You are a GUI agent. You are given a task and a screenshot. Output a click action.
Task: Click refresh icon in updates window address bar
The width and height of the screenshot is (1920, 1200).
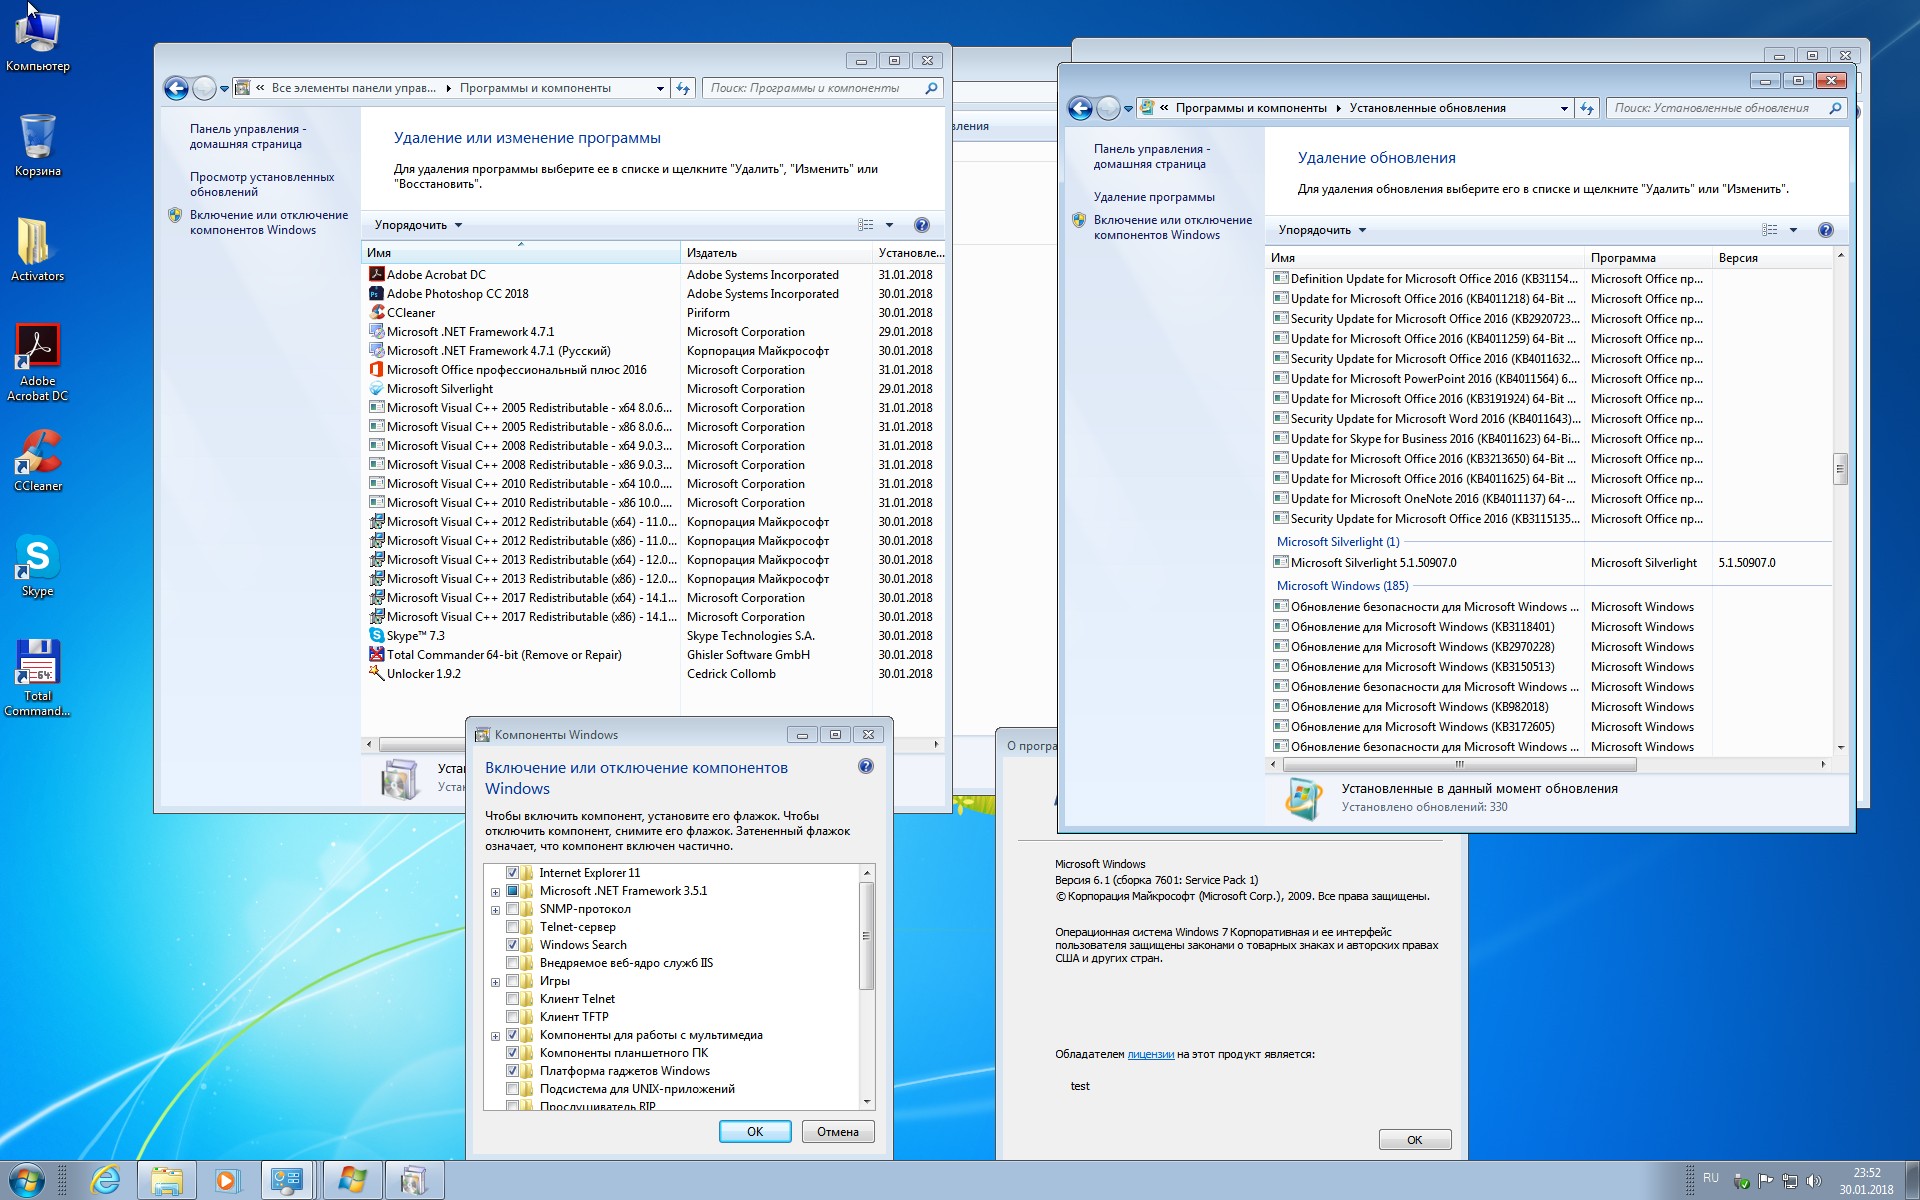point(1587,108)
